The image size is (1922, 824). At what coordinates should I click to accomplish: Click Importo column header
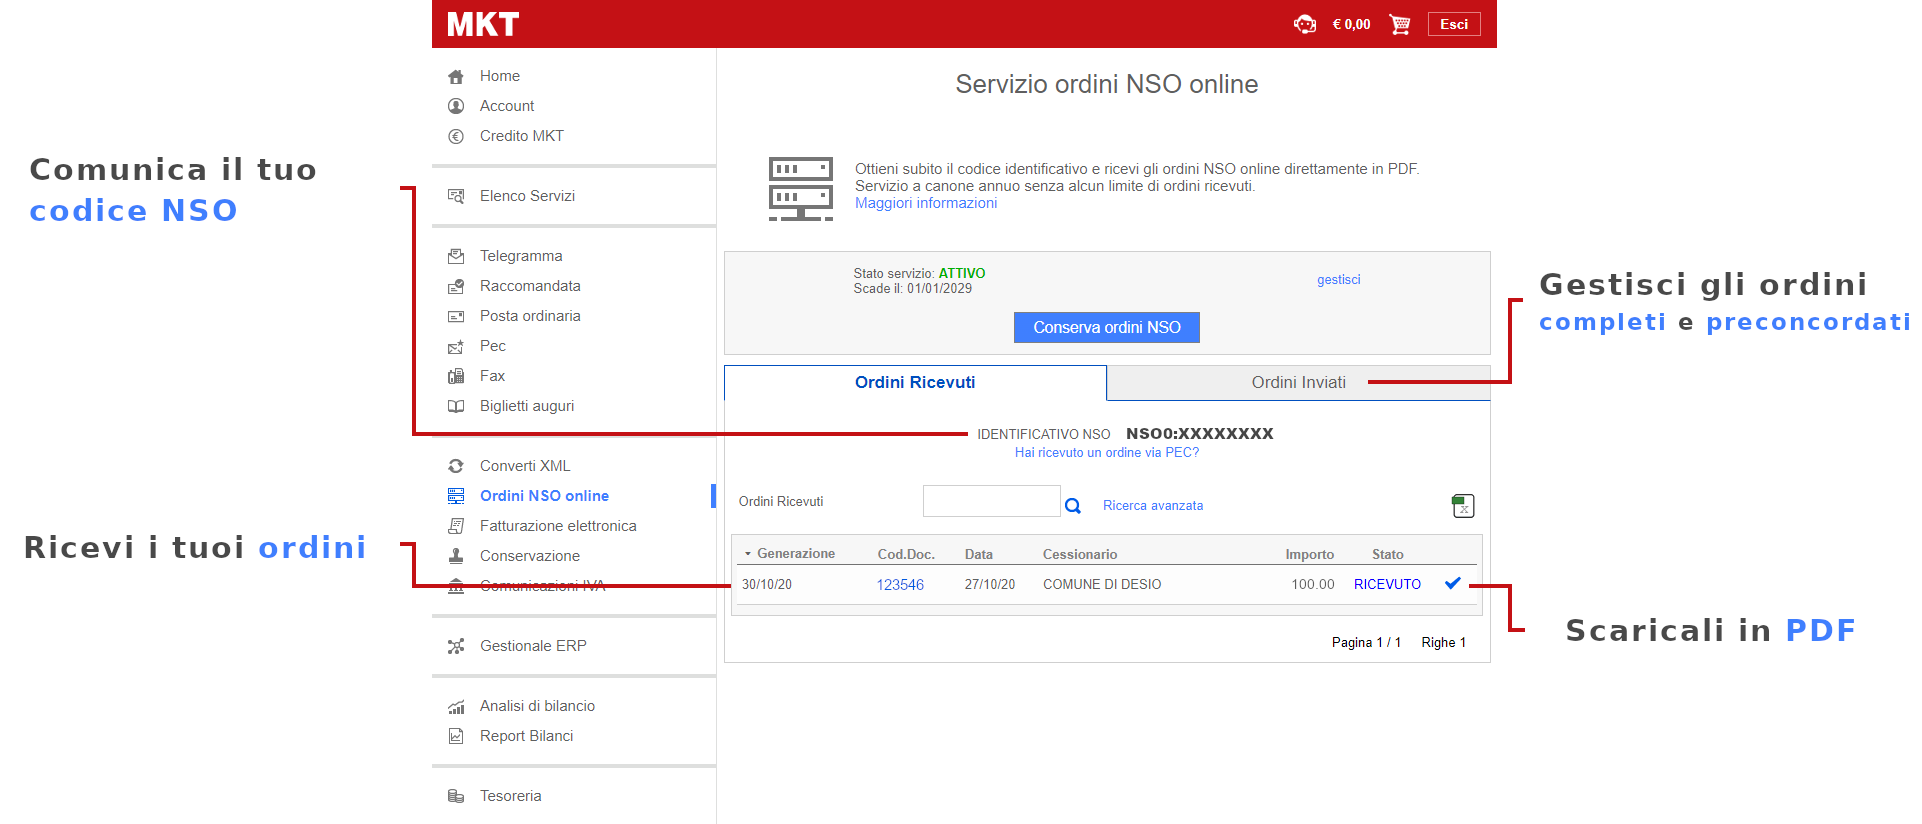coord(1310,554)
